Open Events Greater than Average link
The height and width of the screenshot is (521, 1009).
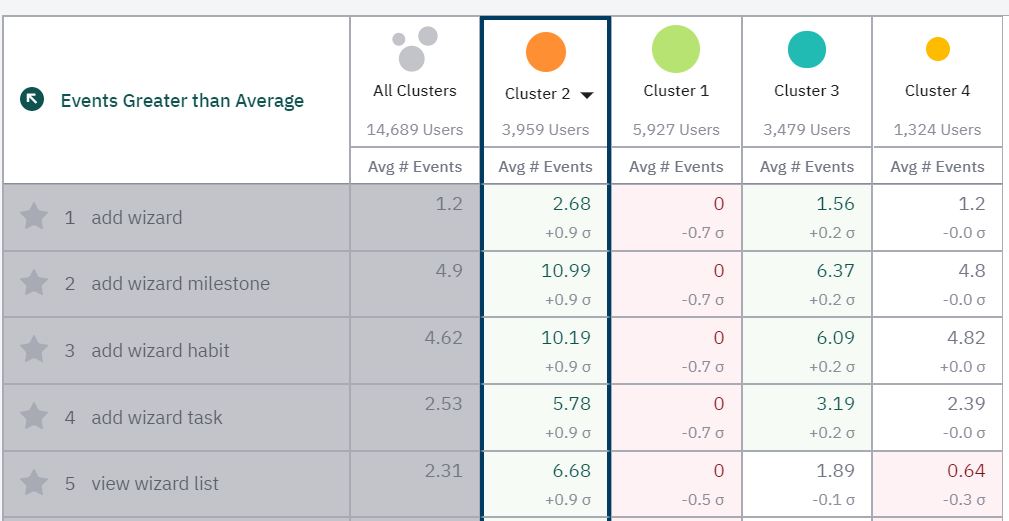point(182,100)
